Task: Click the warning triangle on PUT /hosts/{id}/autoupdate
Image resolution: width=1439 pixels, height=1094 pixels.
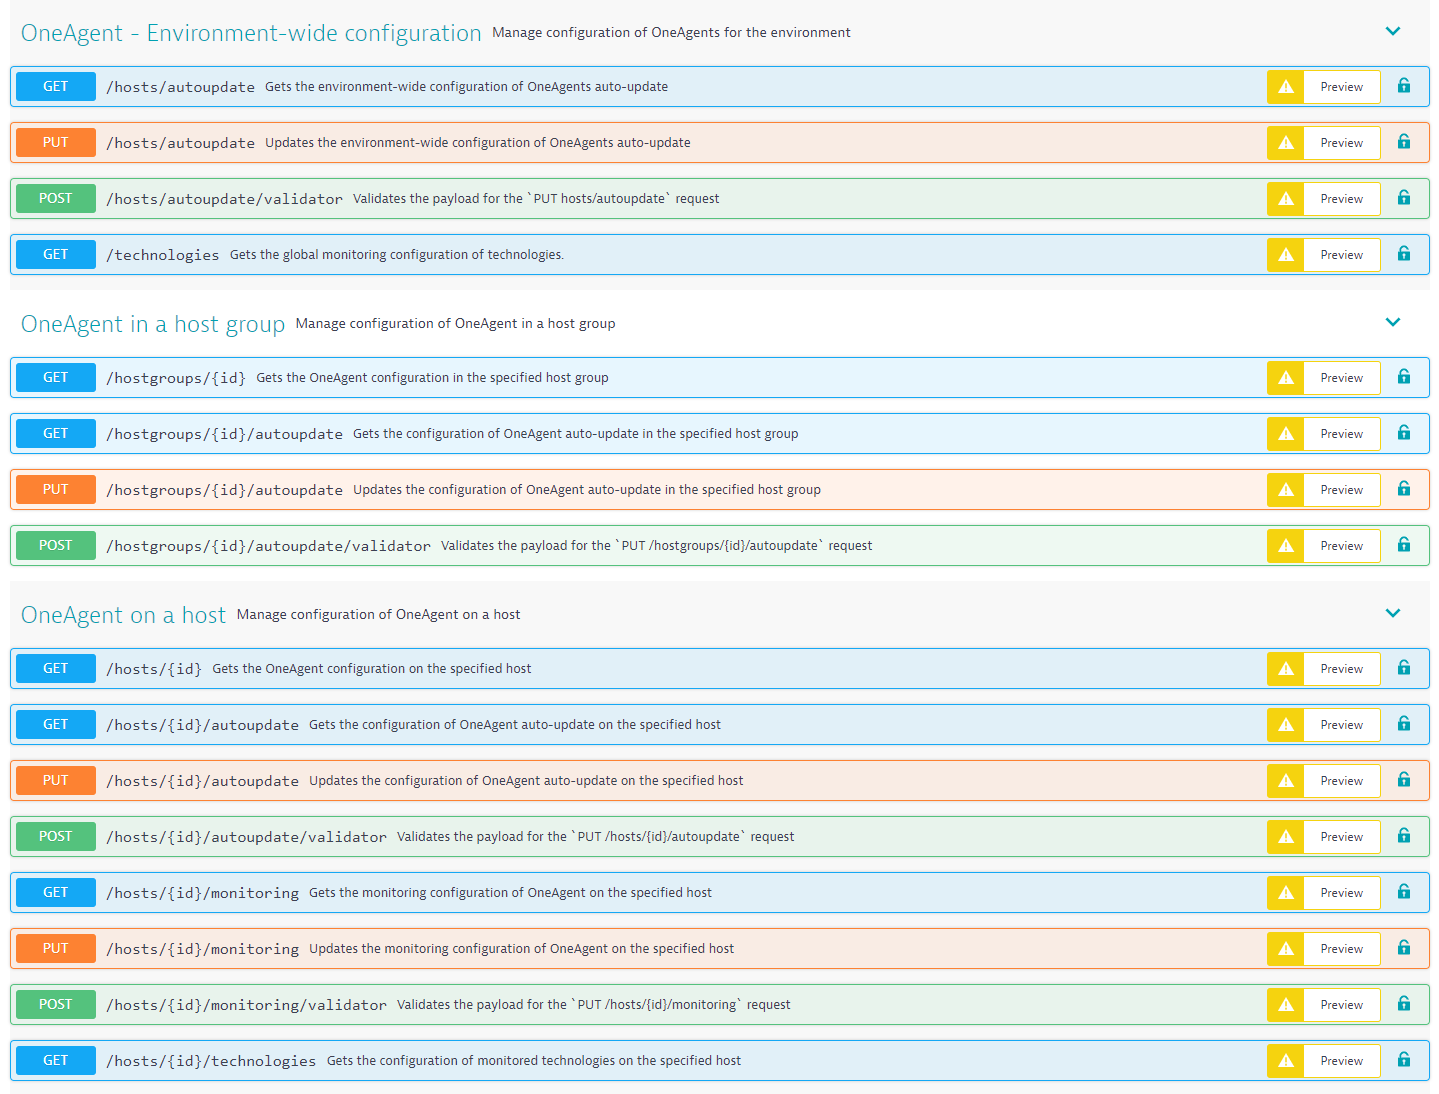Action: [1286, 781]
